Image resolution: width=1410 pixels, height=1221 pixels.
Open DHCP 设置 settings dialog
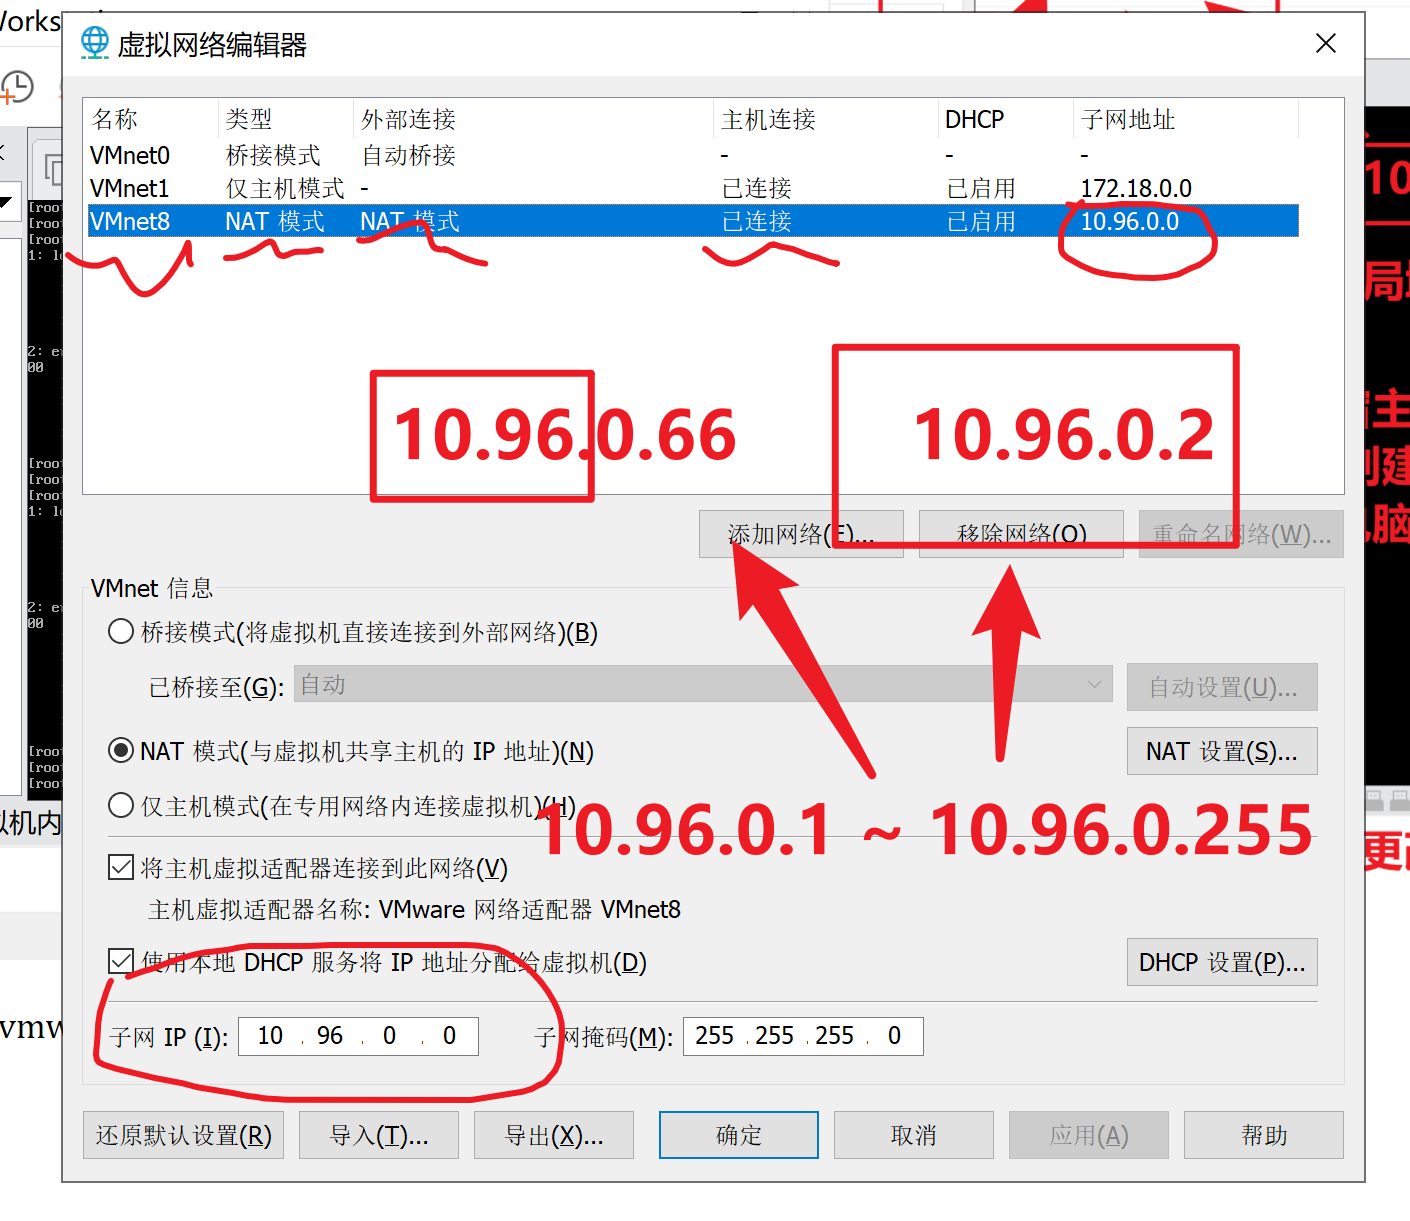pyautogui.click(x=1221, y=962)
